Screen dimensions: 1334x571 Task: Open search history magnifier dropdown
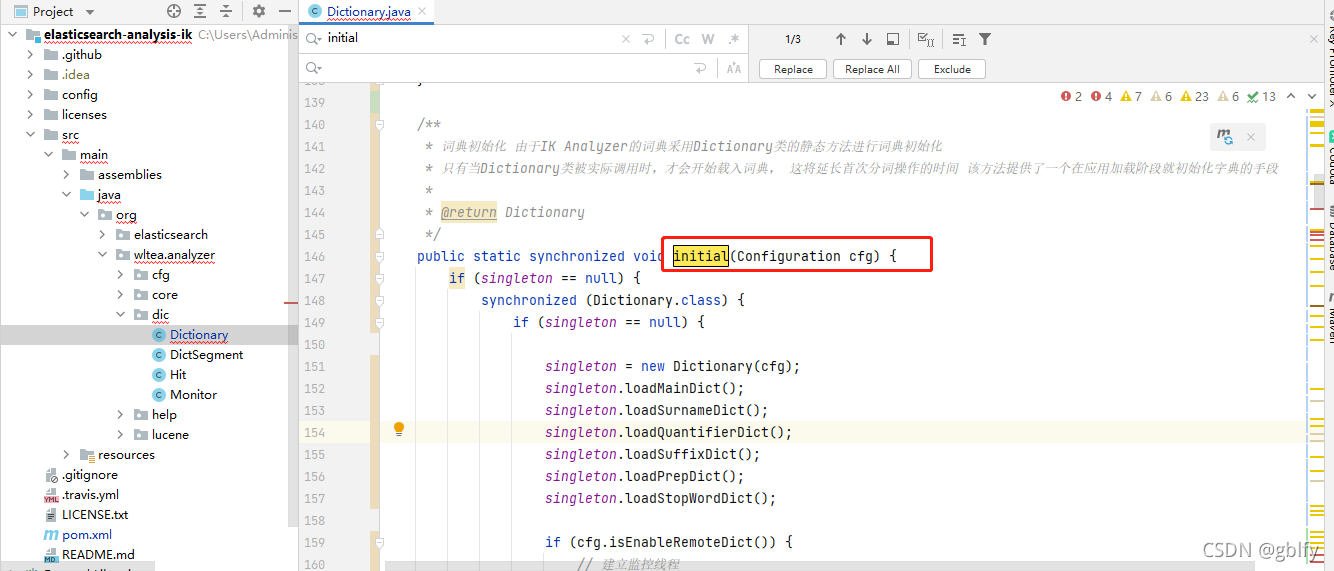[313, 38]
